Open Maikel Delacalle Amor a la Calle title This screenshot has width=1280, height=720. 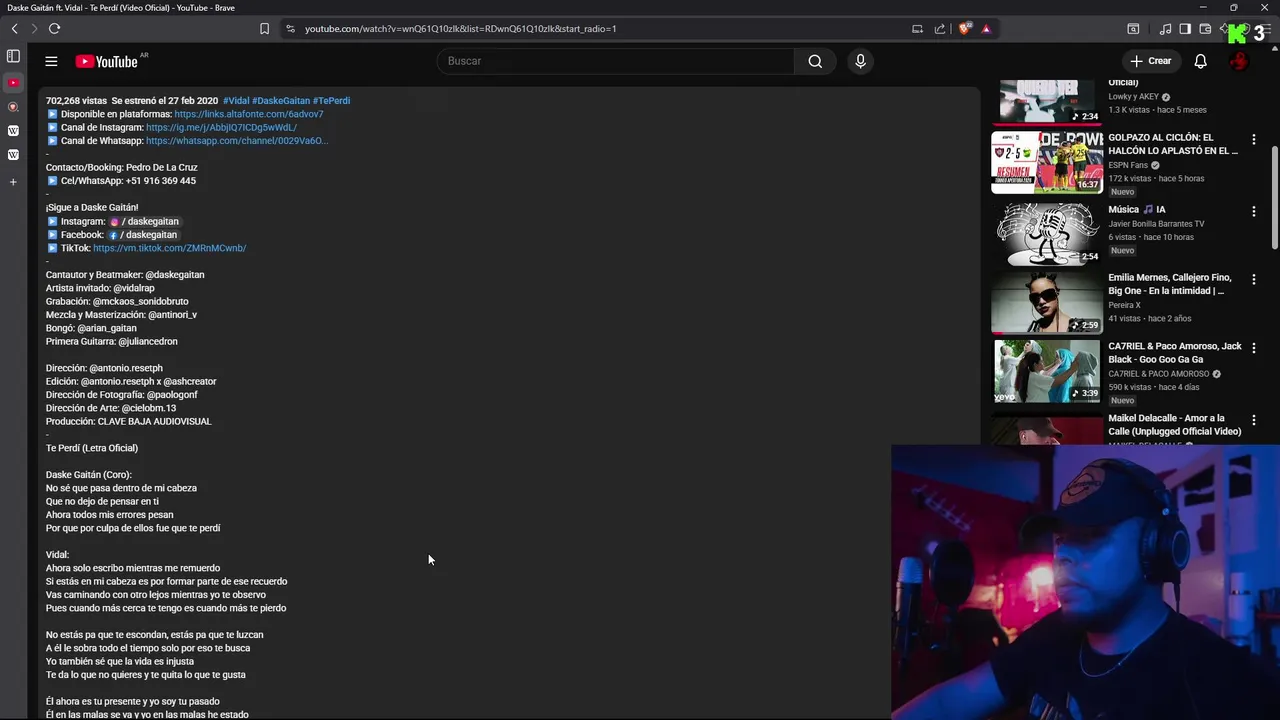pyautogui.click(x=1174, y=425)
